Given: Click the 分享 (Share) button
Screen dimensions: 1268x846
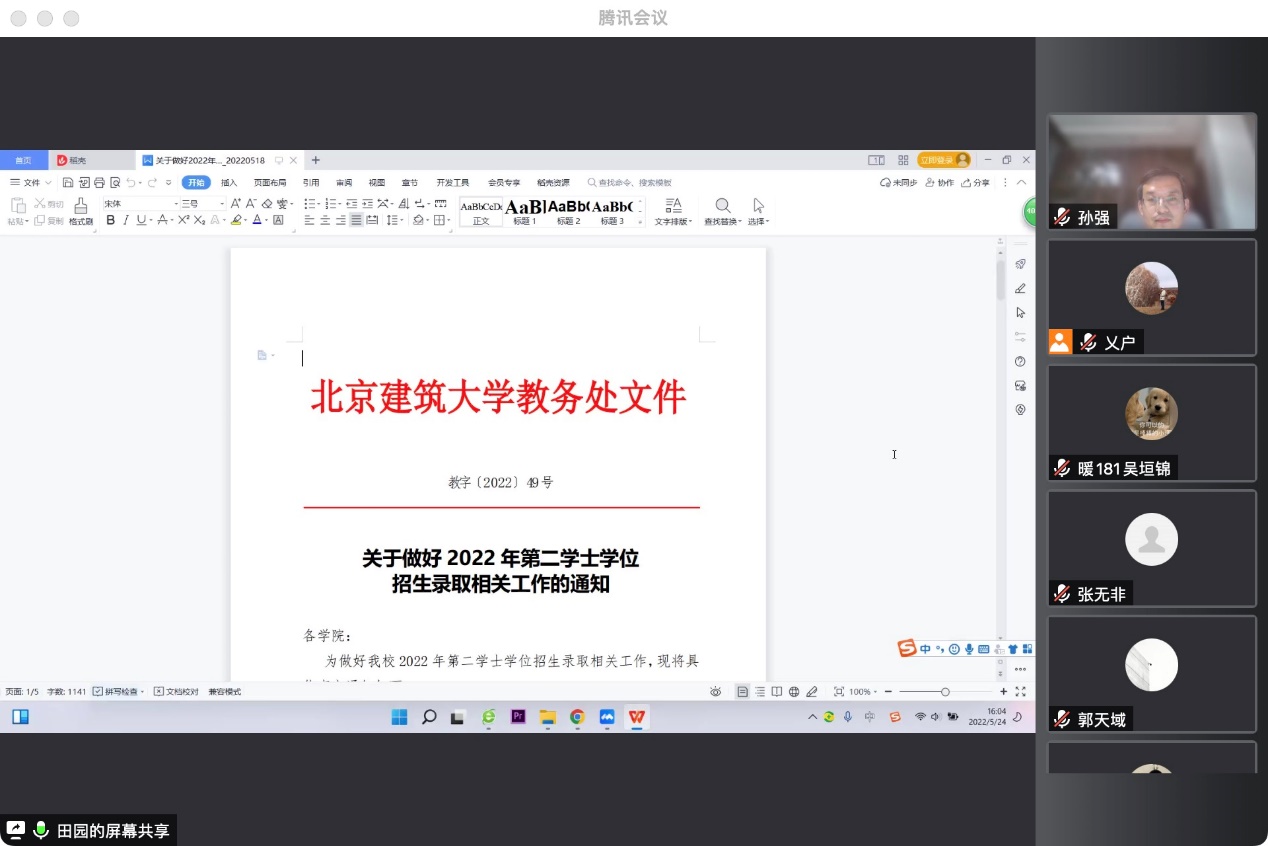Looking at the screenshot, I should 976,183.
